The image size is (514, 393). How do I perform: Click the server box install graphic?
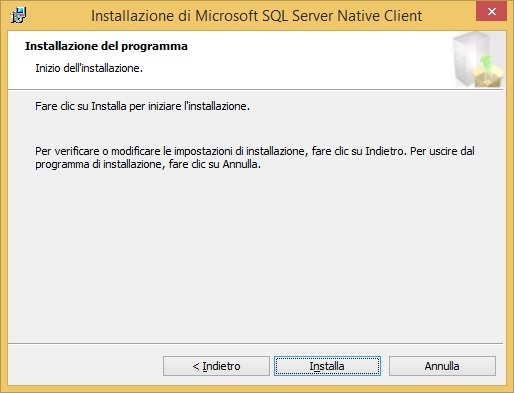pos(478,60)
